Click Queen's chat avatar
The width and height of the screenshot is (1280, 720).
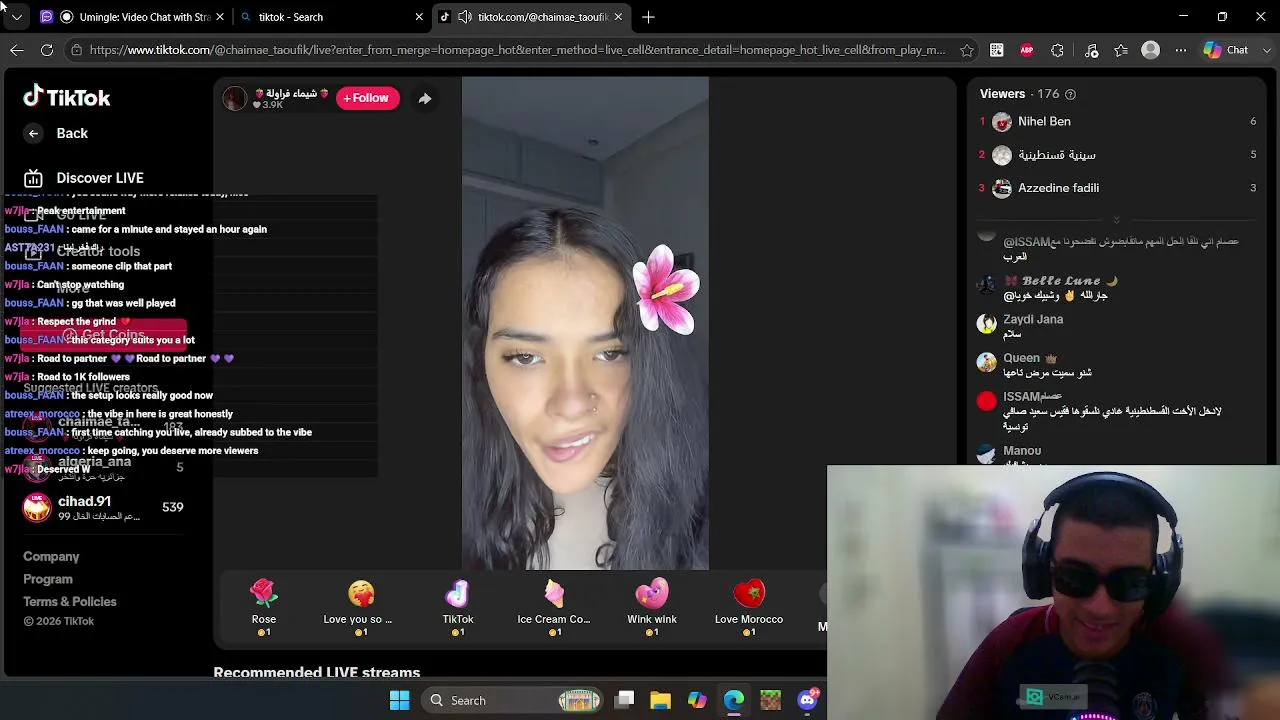tap(987, 362)
